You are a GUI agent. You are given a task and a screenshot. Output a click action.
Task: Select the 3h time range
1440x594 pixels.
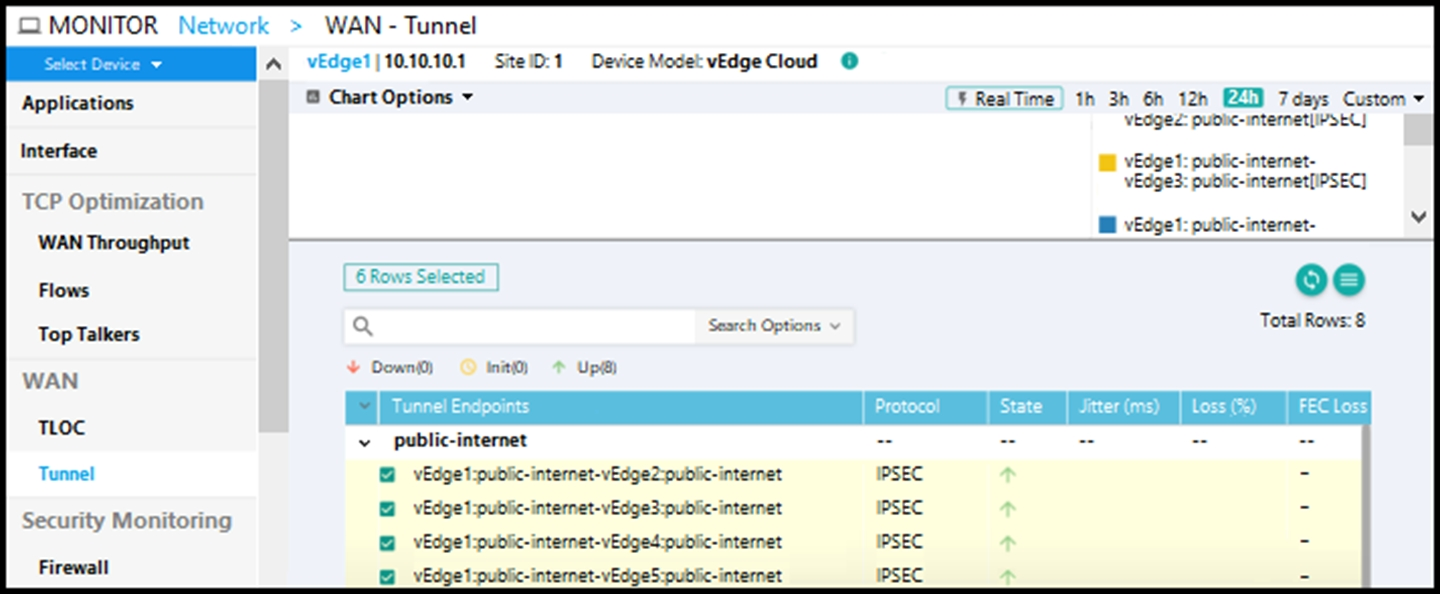(x=1118, y=98)
